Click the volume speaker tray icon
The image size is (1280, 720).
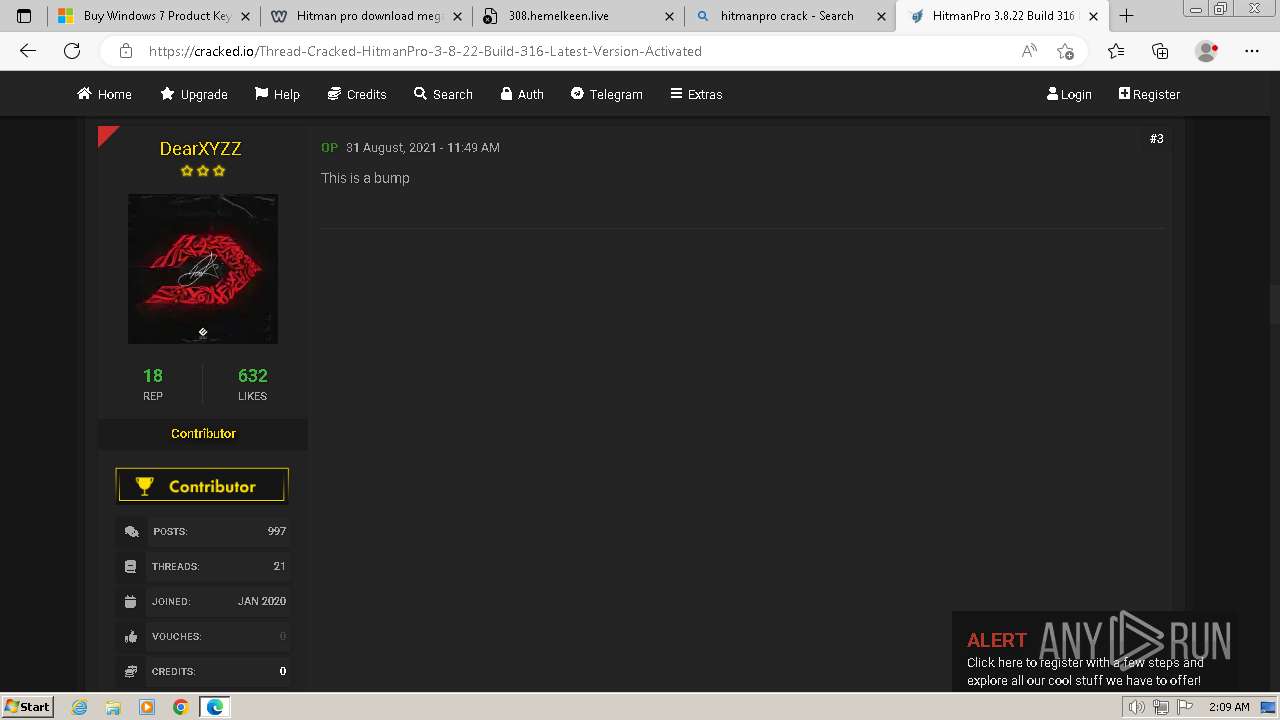pyautogui.click(x=1138, y=707)
